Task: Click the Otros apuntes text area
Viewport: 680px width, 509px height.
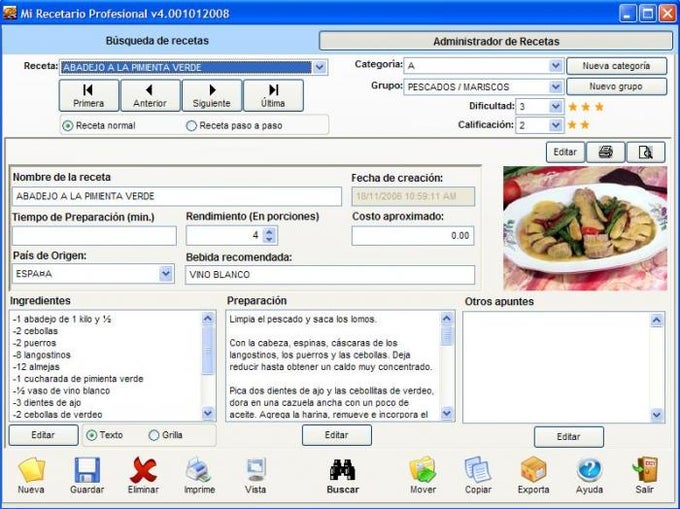Action: tap(557, 367)
